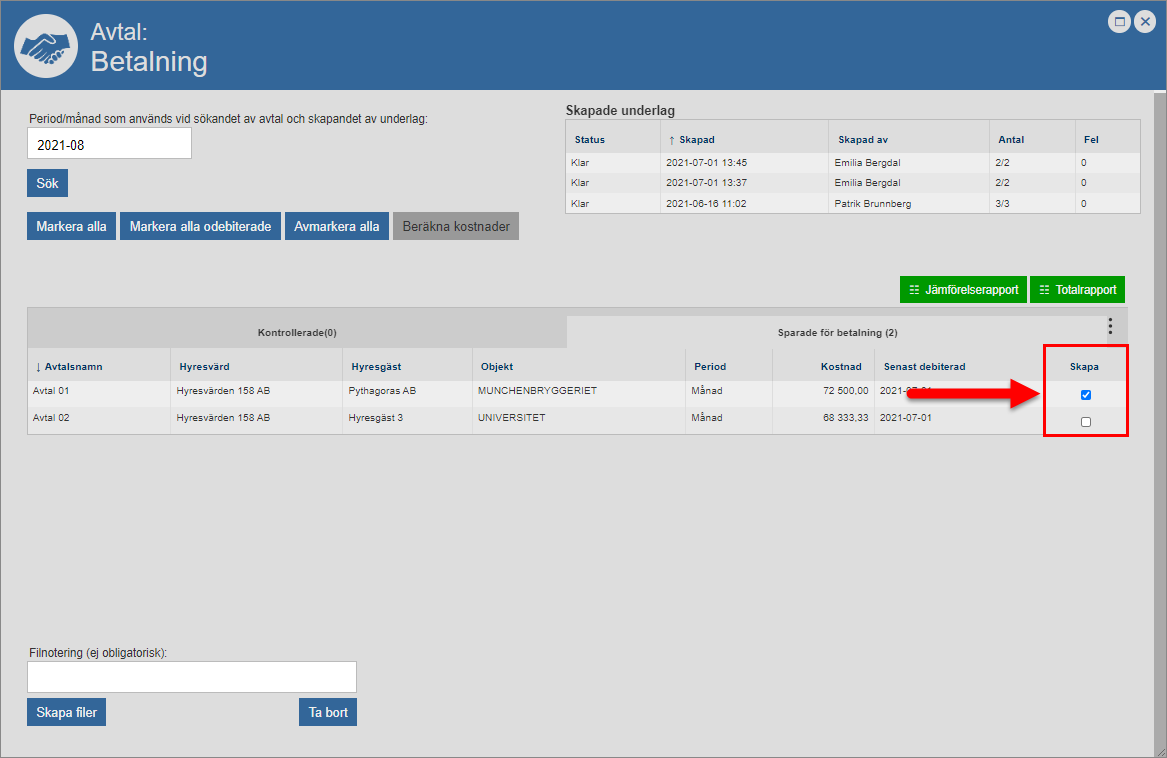Open the Jämförelserapport report
The height and width of the screenshot is (758, 1167).
[963, 290]
